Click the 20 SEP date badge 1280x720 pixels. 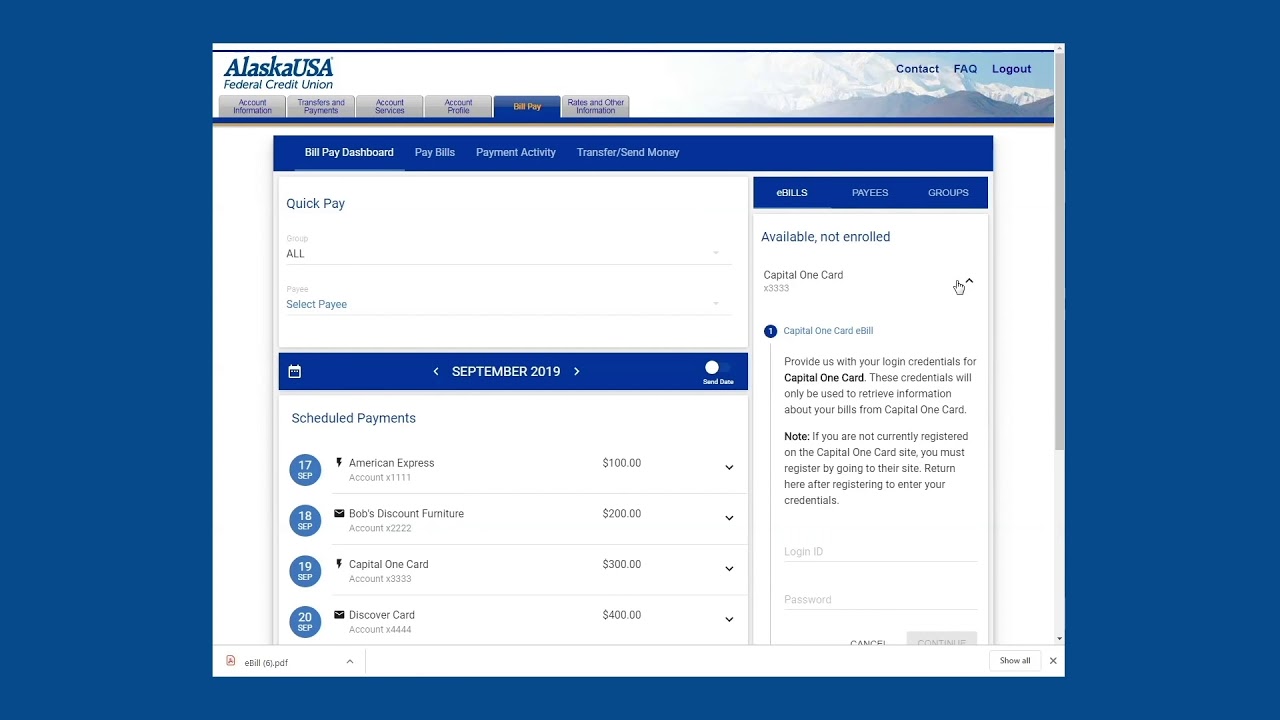coord(305,621)
